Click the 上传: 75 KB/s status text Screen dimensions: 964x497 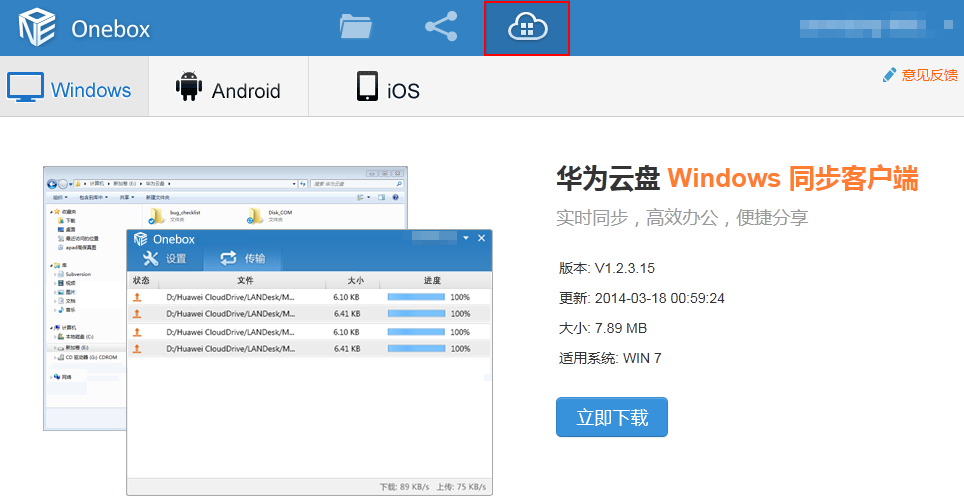461,487
